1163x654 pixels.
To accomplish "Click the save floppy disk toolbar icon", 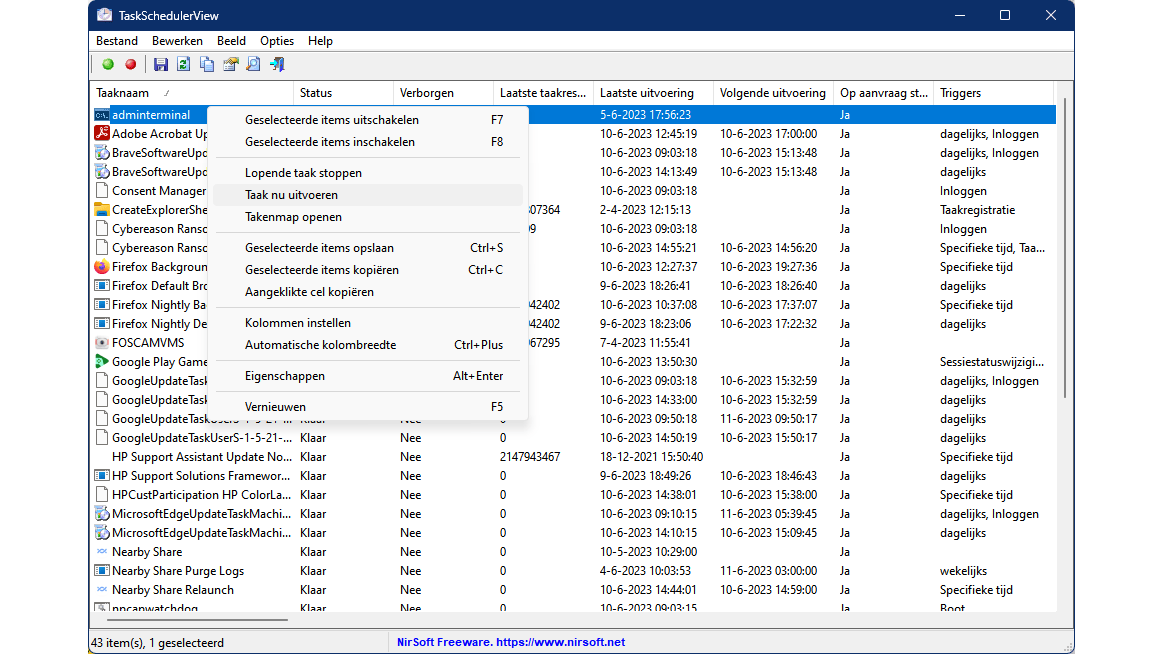I will tap(160, 65).
